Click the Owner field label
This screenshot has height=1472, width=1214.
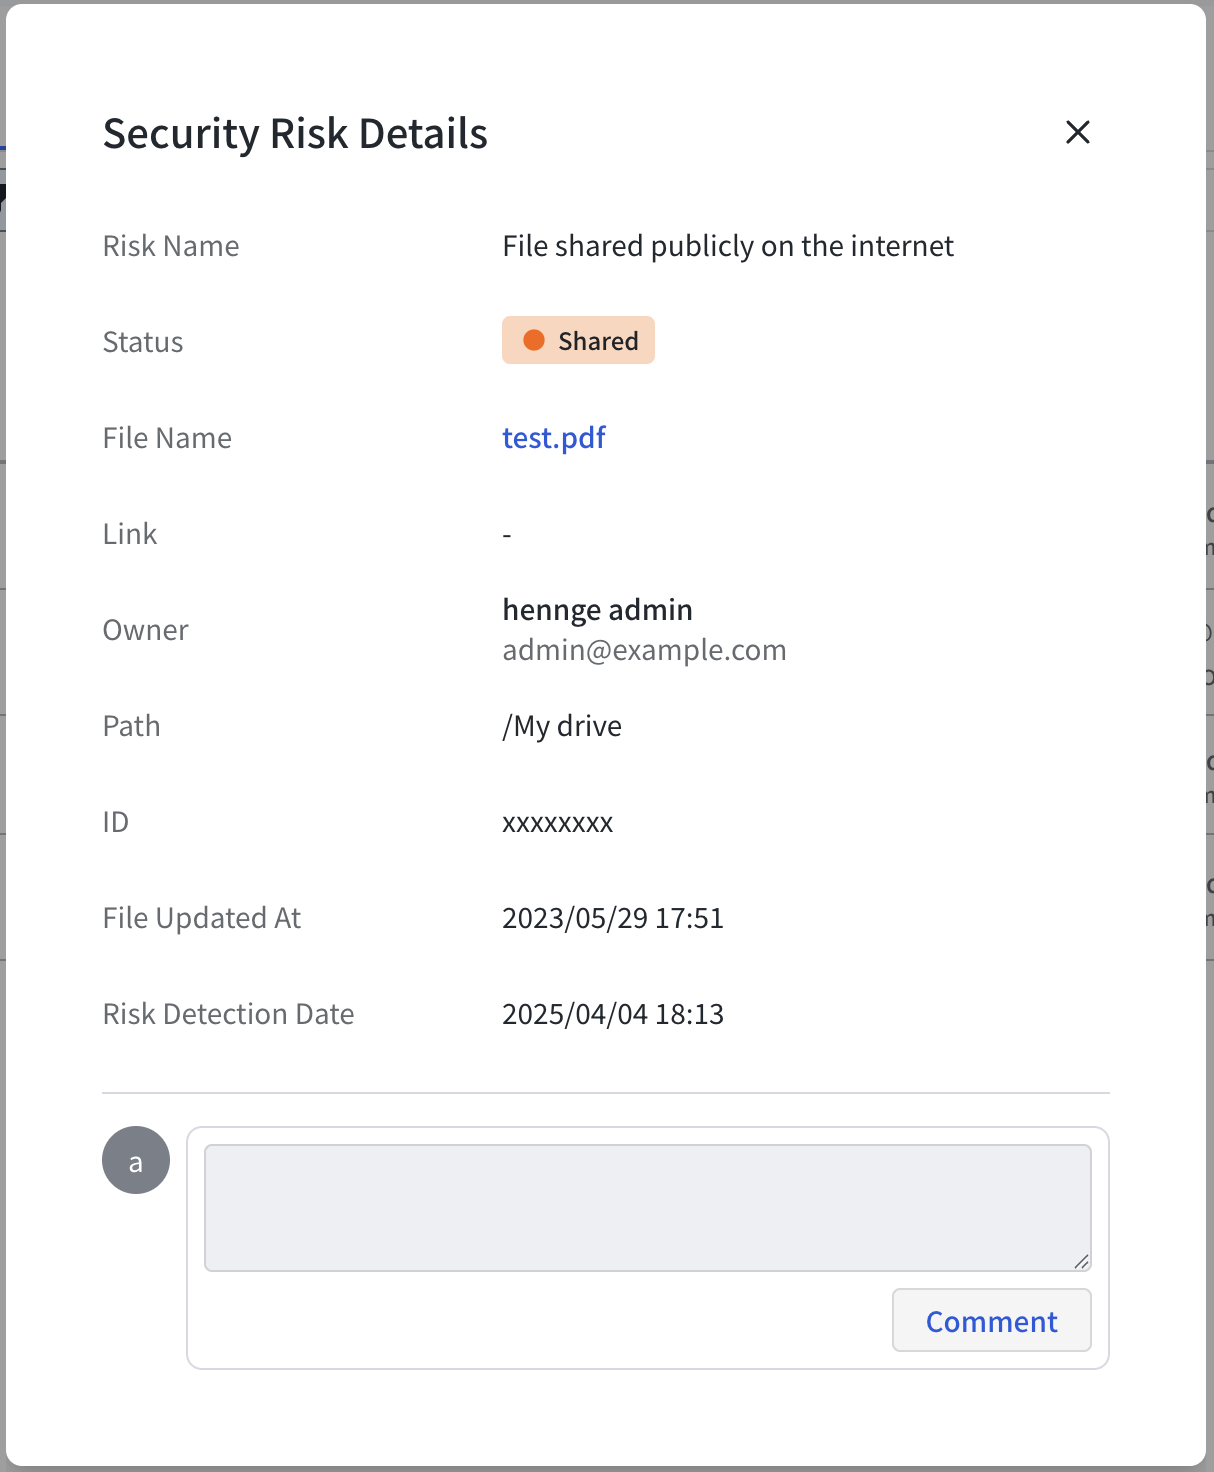coord(145,630)
